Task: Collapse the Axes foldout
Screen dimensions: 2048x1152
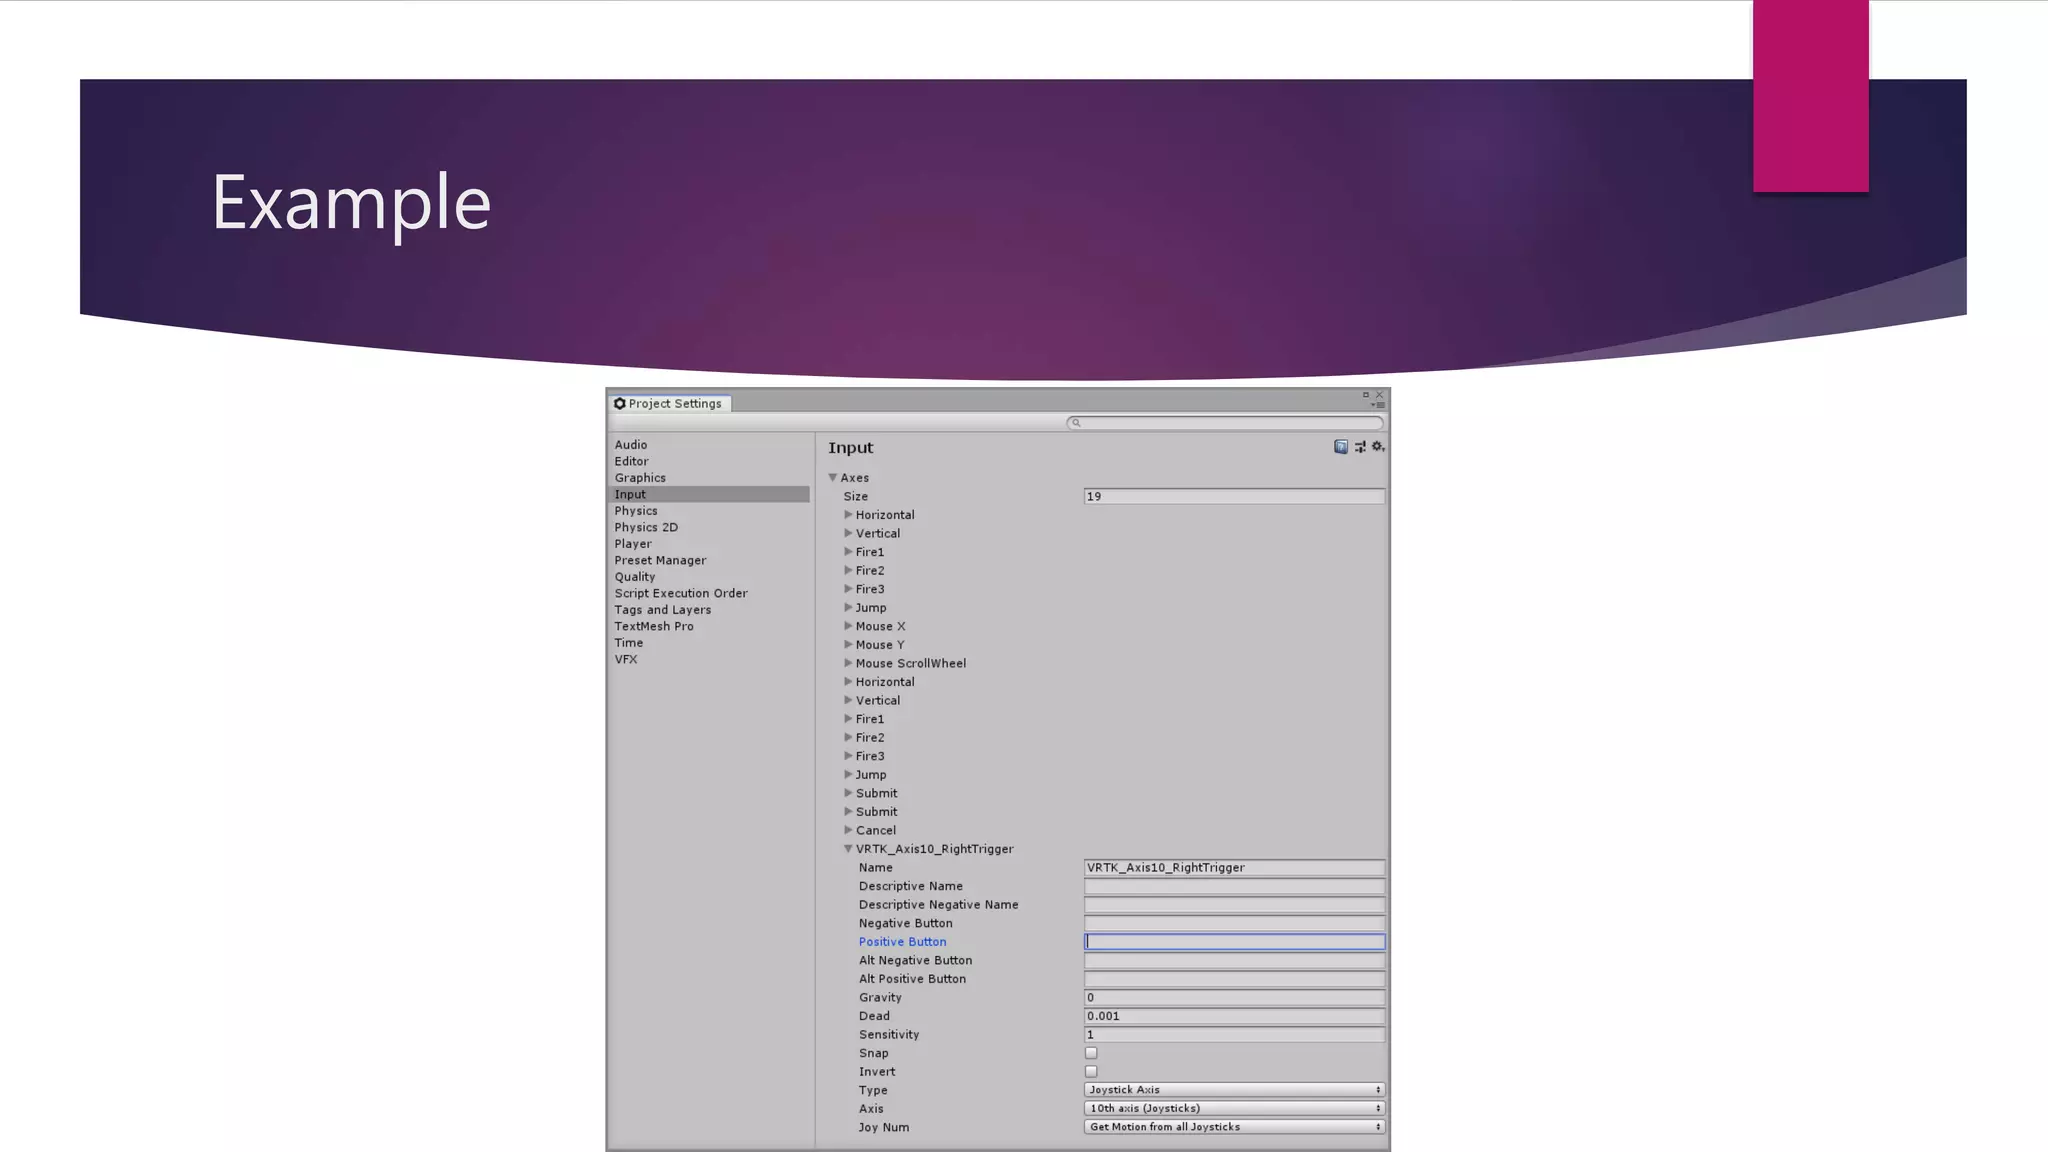Action: tap(833, 478)
